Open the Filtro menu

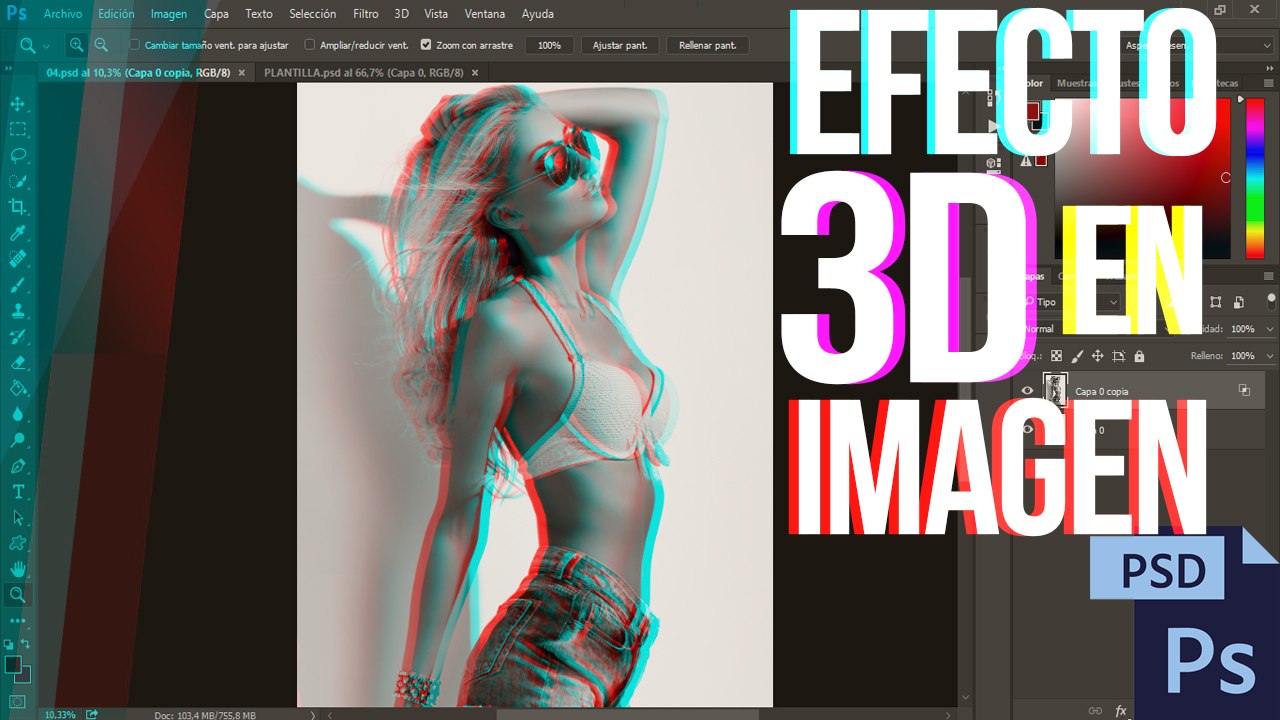coord(366,14)
